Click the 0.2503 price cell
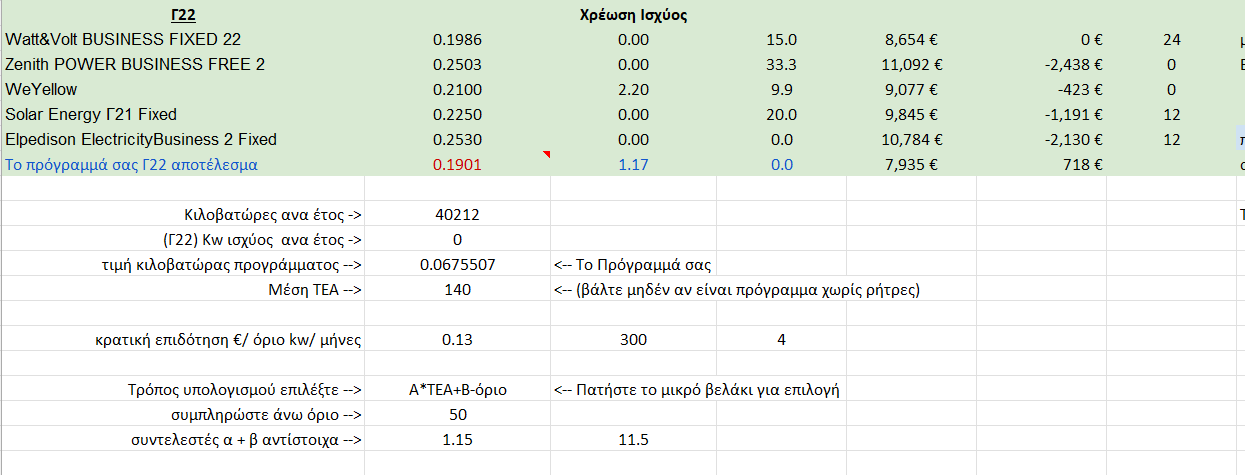This screenshot has height=475, width=1245. (457, 65)
